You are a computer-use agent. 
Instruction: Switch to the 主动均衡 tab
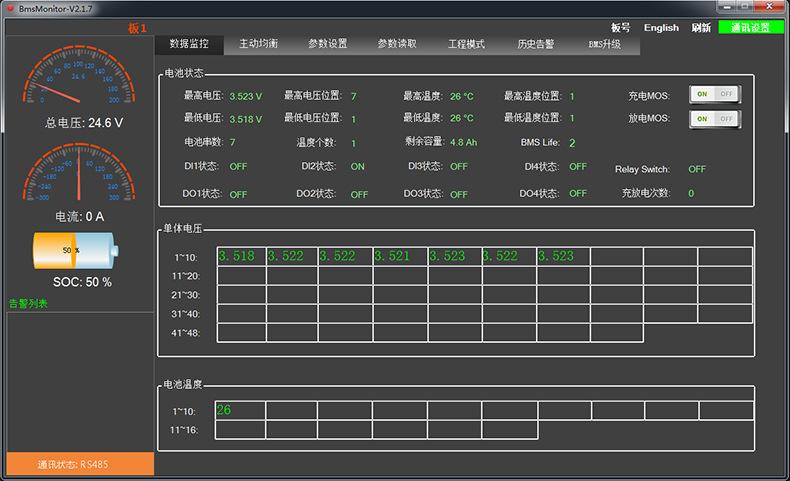(x=258, y=44)
